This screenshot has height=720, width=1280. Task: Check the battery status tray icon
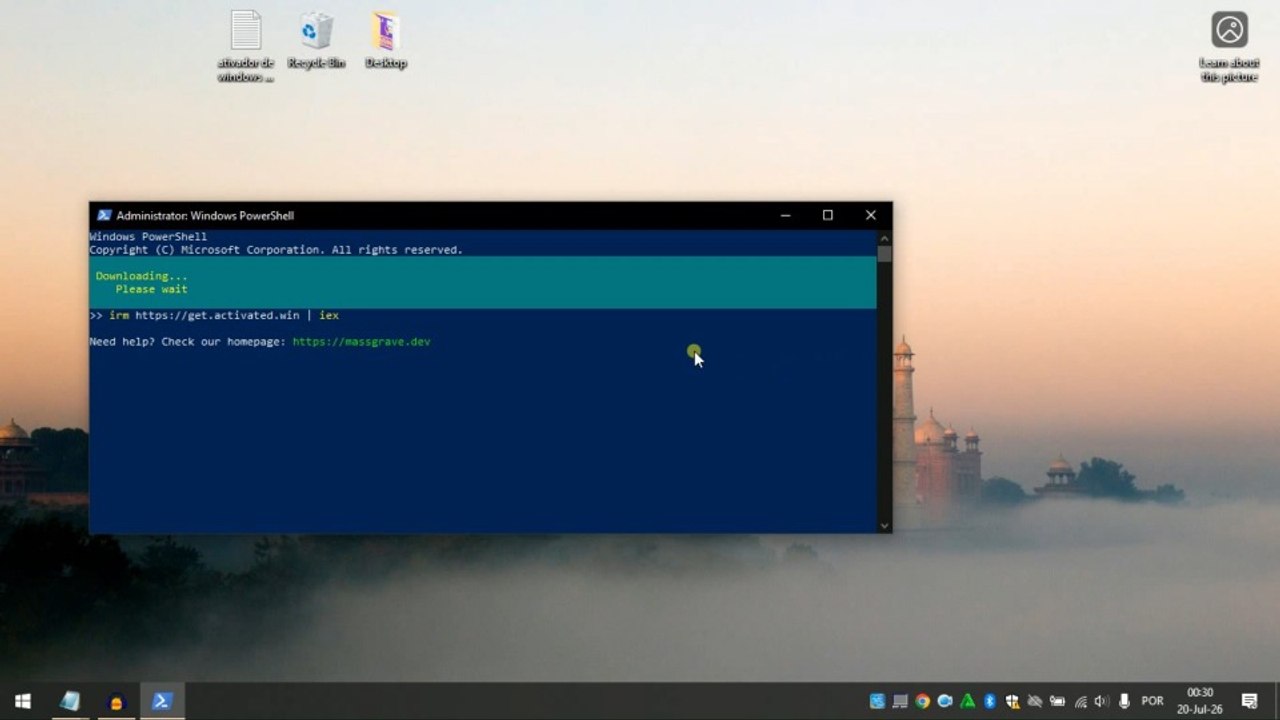1057,701
